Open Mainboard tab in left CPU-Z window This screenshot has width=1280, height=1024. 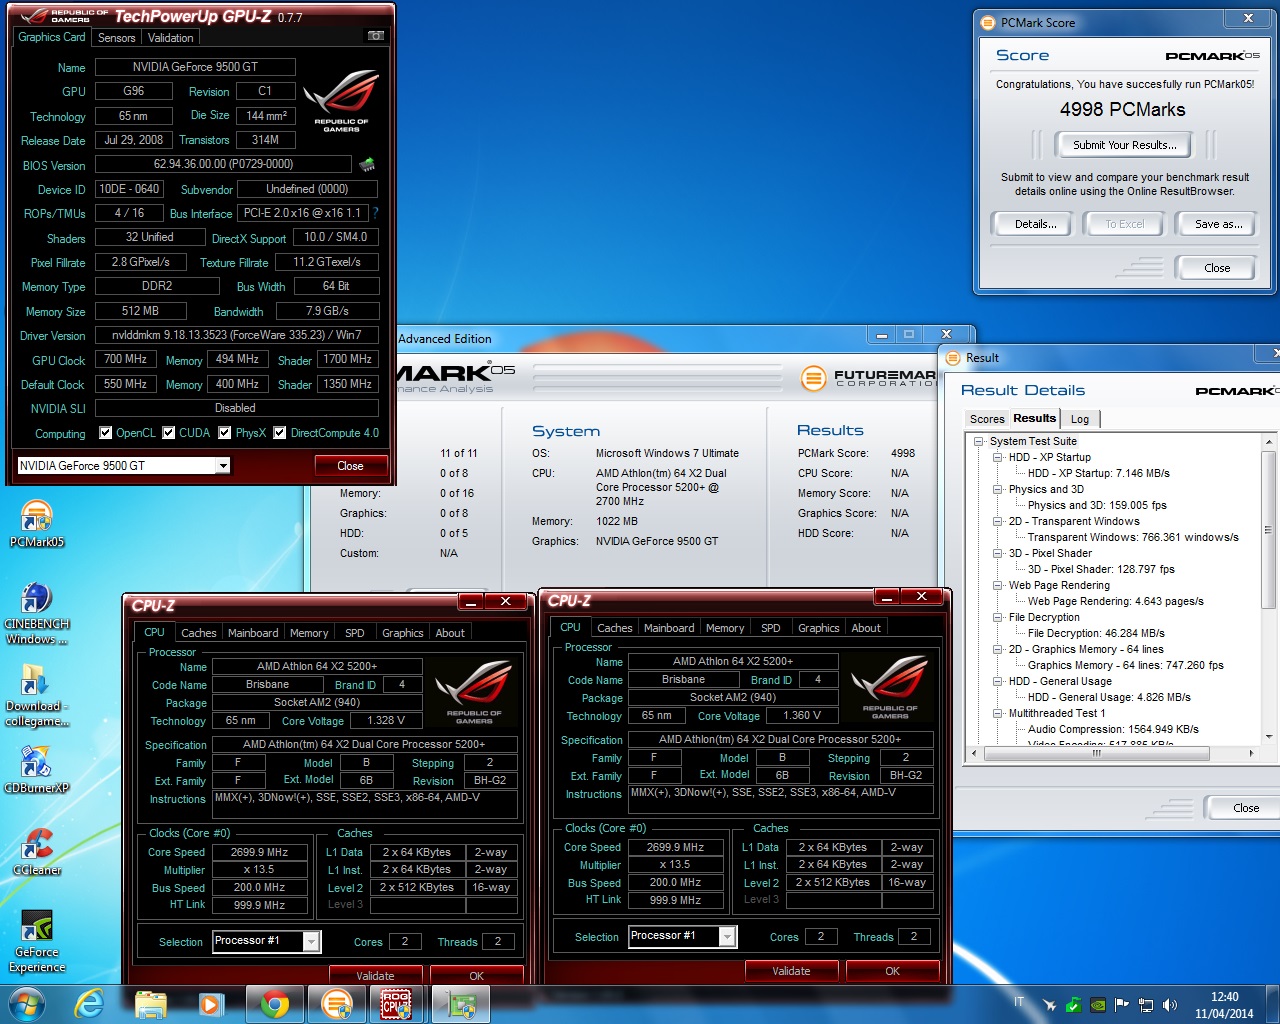pyautogui.click(x=253, y=633)
